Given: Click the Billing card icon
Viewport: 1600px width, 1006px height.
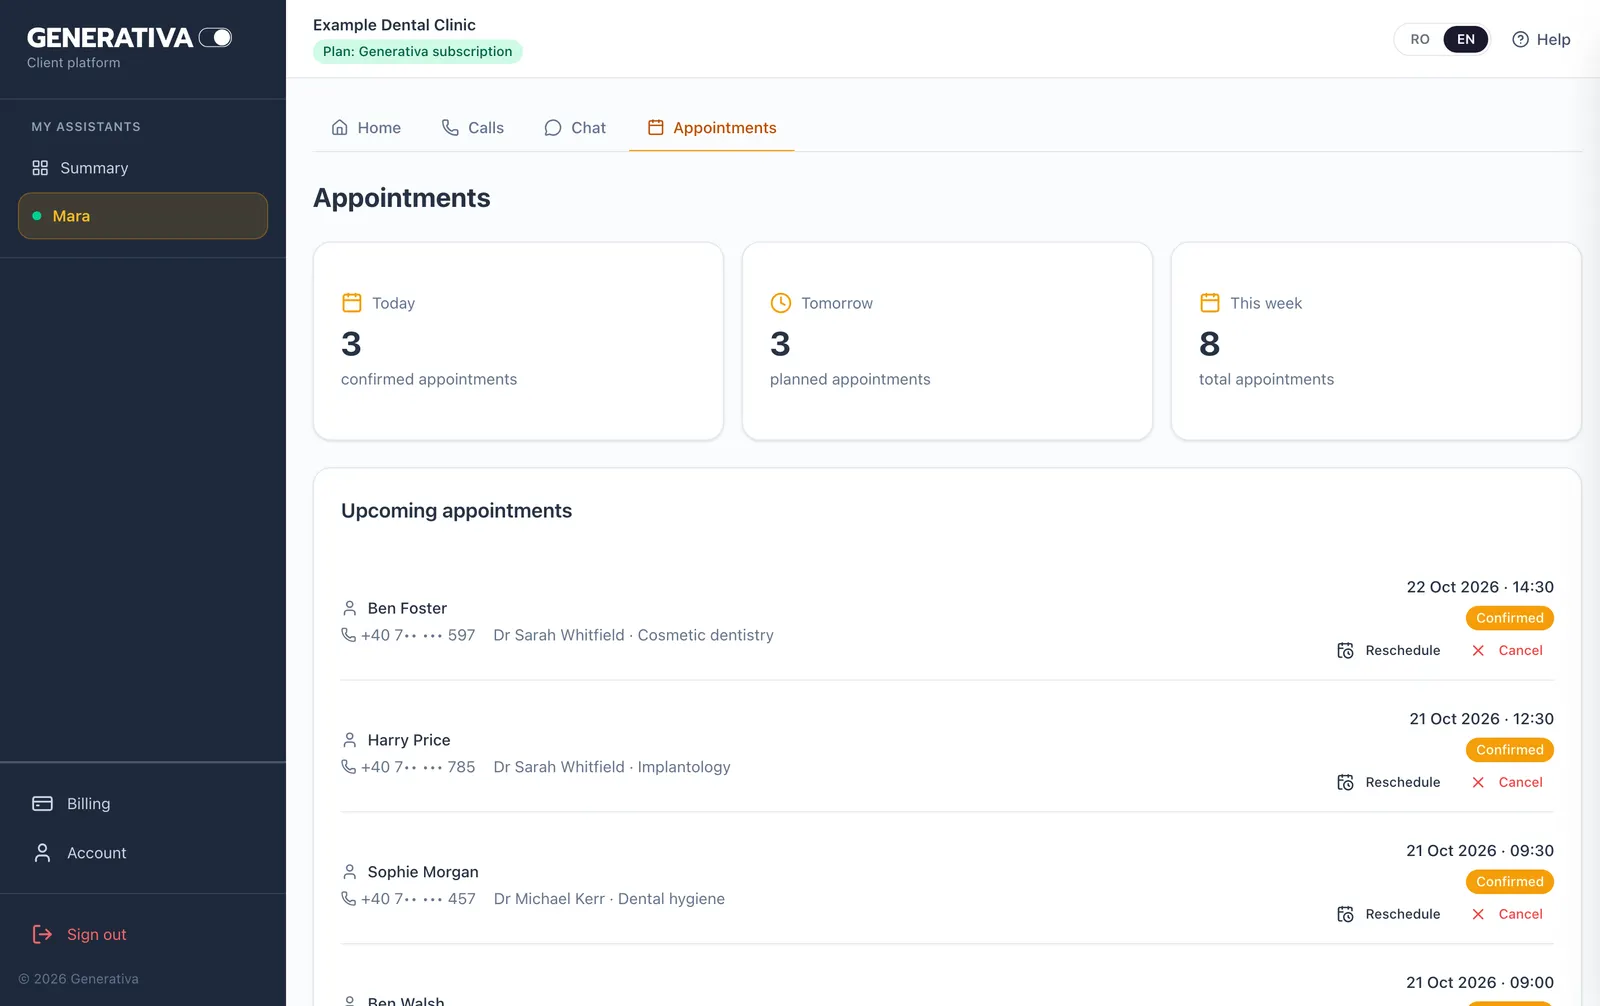Looking at the screenshot, I should (42, 804).
